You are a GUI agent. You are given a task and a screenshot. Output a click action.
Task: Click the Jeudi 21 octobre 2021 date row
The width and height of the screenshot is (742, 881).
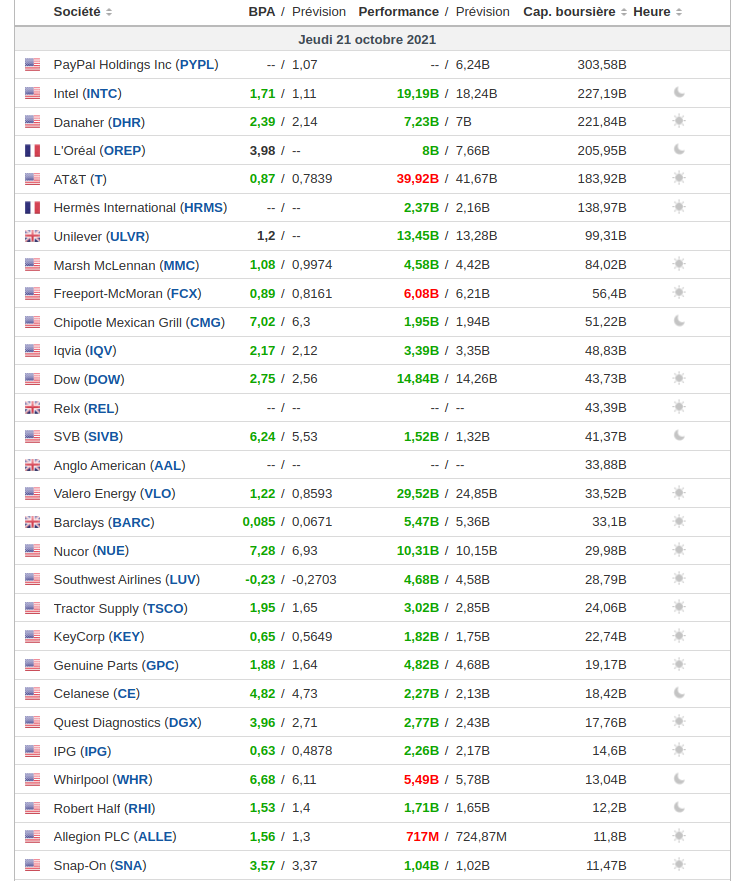[x=367, y=40]
